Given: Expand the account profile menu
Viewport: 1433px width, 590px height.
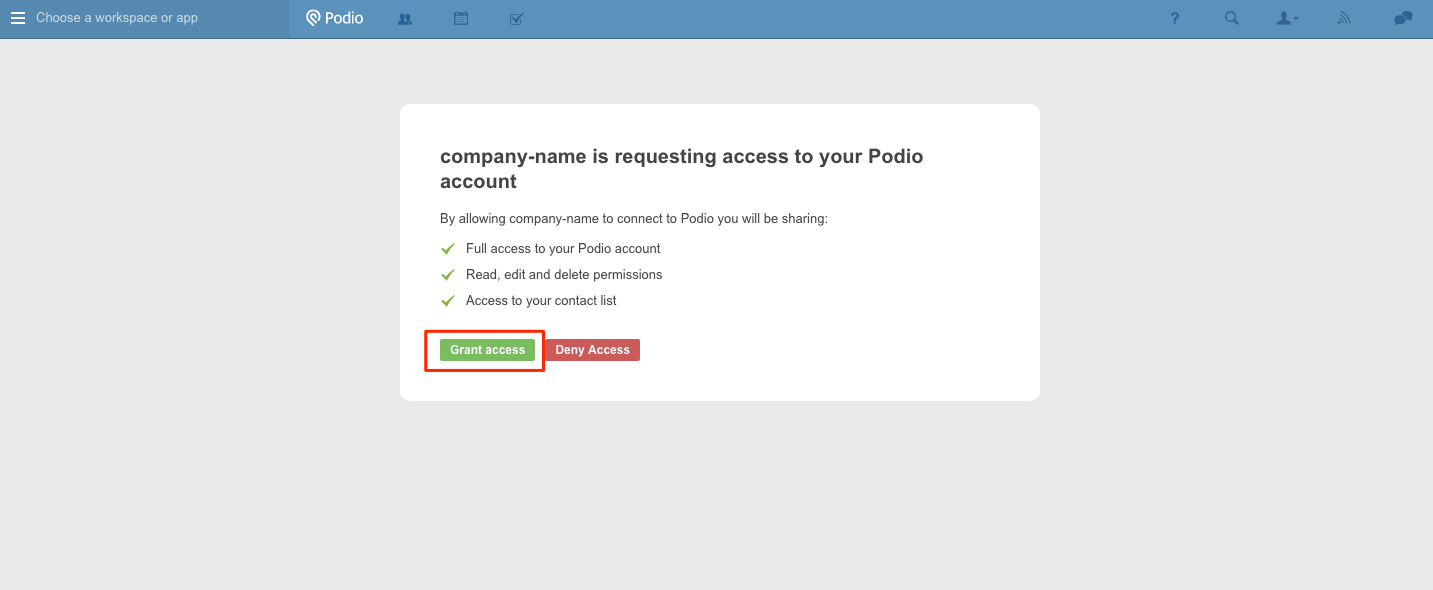Looking at the screenshot, I should coord(1288,18).
